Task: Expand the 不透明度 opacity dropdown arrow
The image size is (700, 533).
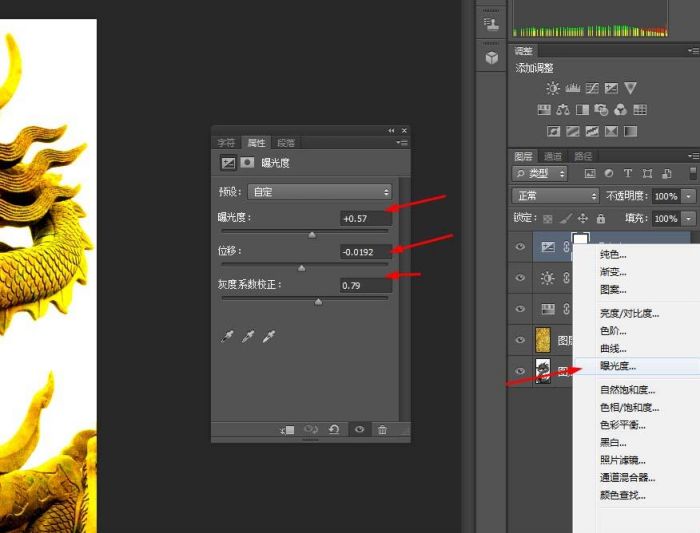Action: pyautogui.click(x=689, y=196)
